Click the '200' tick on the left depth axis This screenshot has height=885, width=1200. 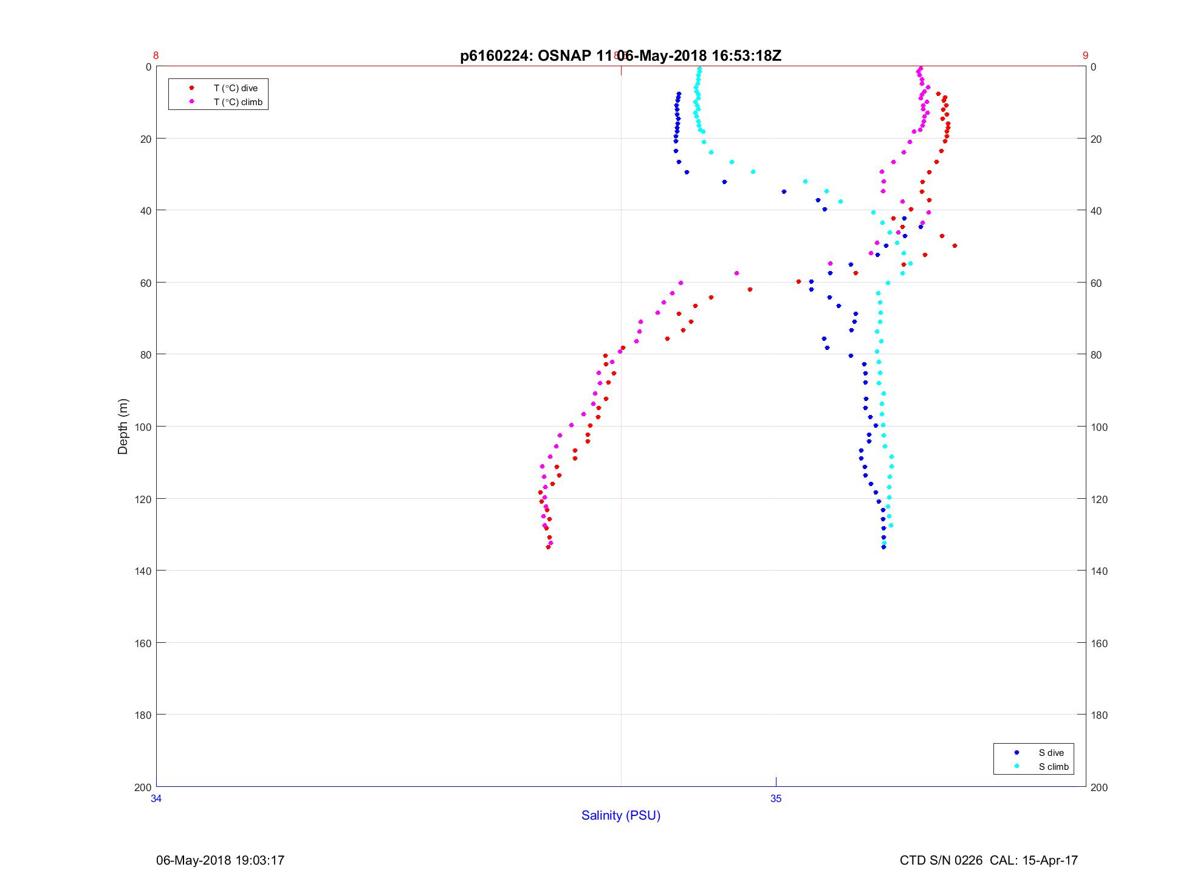[x=142, y=787]
